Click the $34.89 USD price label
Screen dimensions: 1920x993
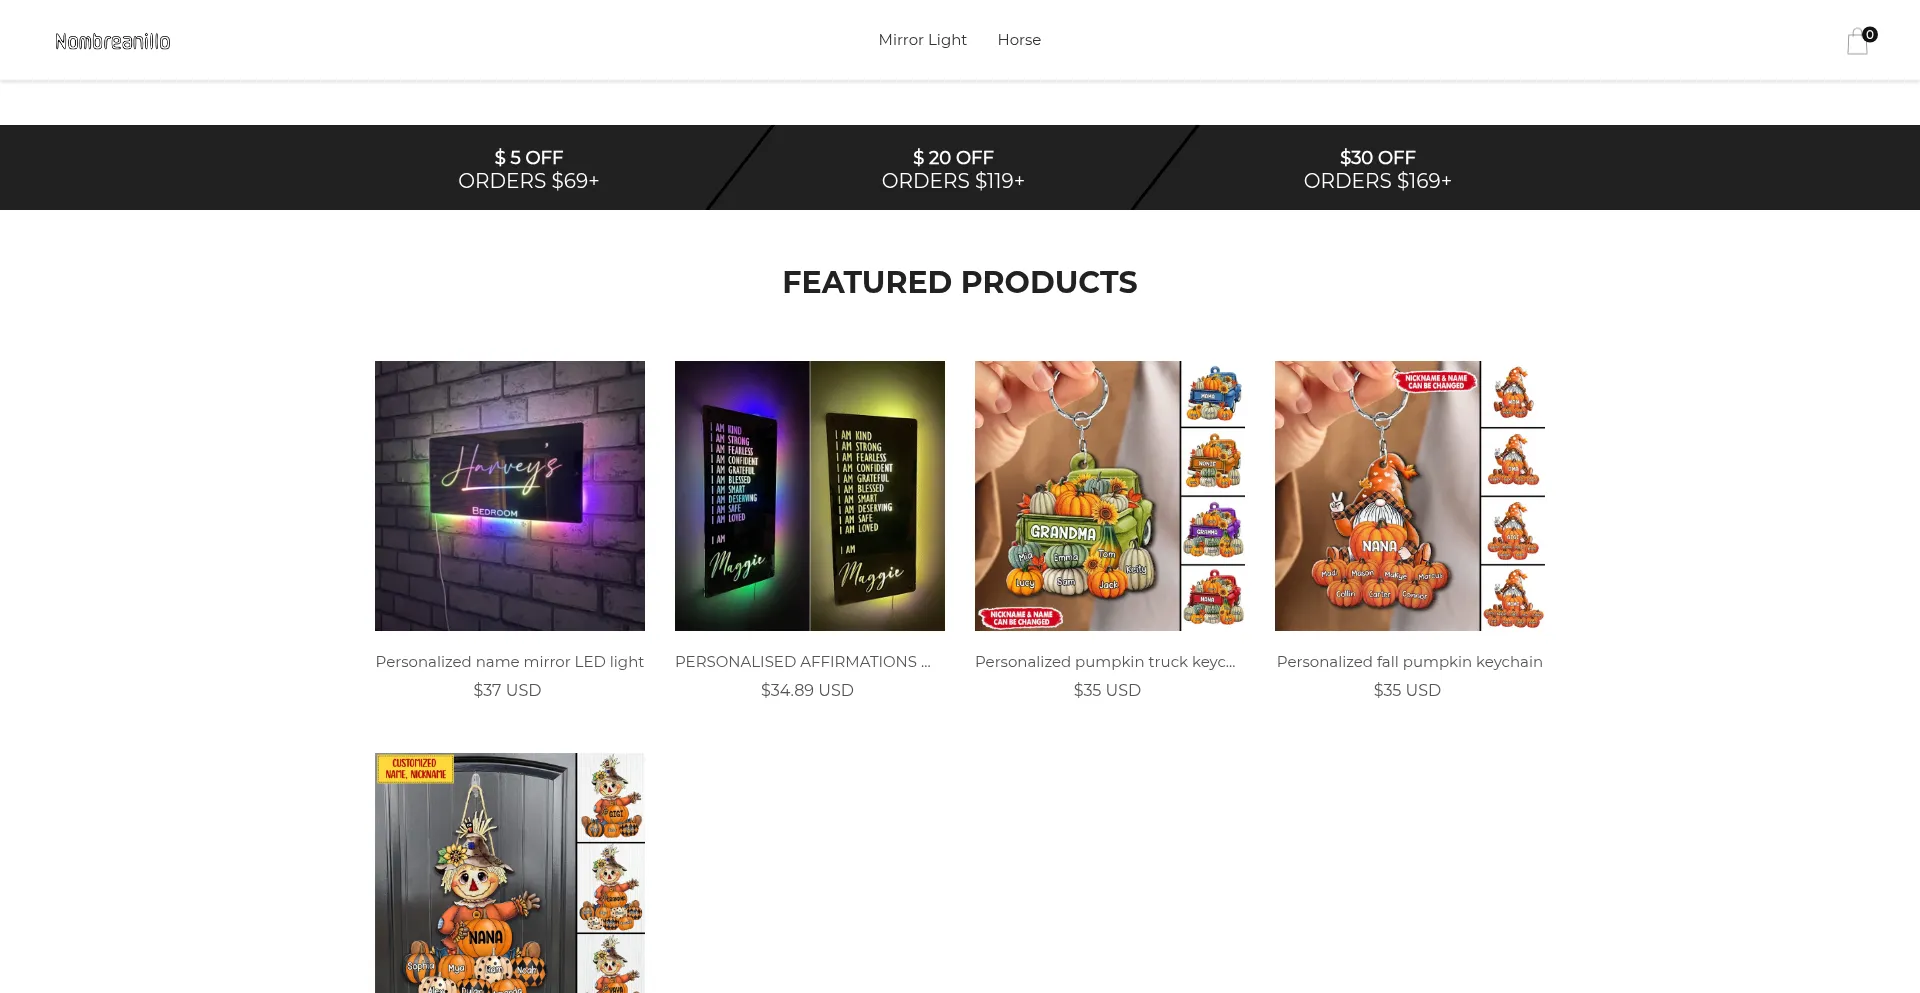pos(807,690)
